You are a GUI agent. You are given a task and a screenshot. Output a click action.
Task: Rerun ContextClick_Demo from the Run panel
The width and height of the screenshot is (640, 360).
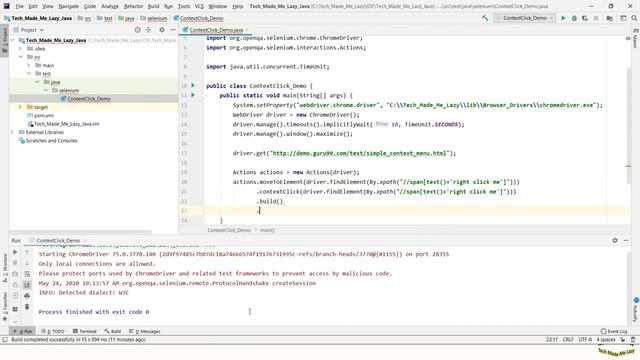(x=15, y=252)
